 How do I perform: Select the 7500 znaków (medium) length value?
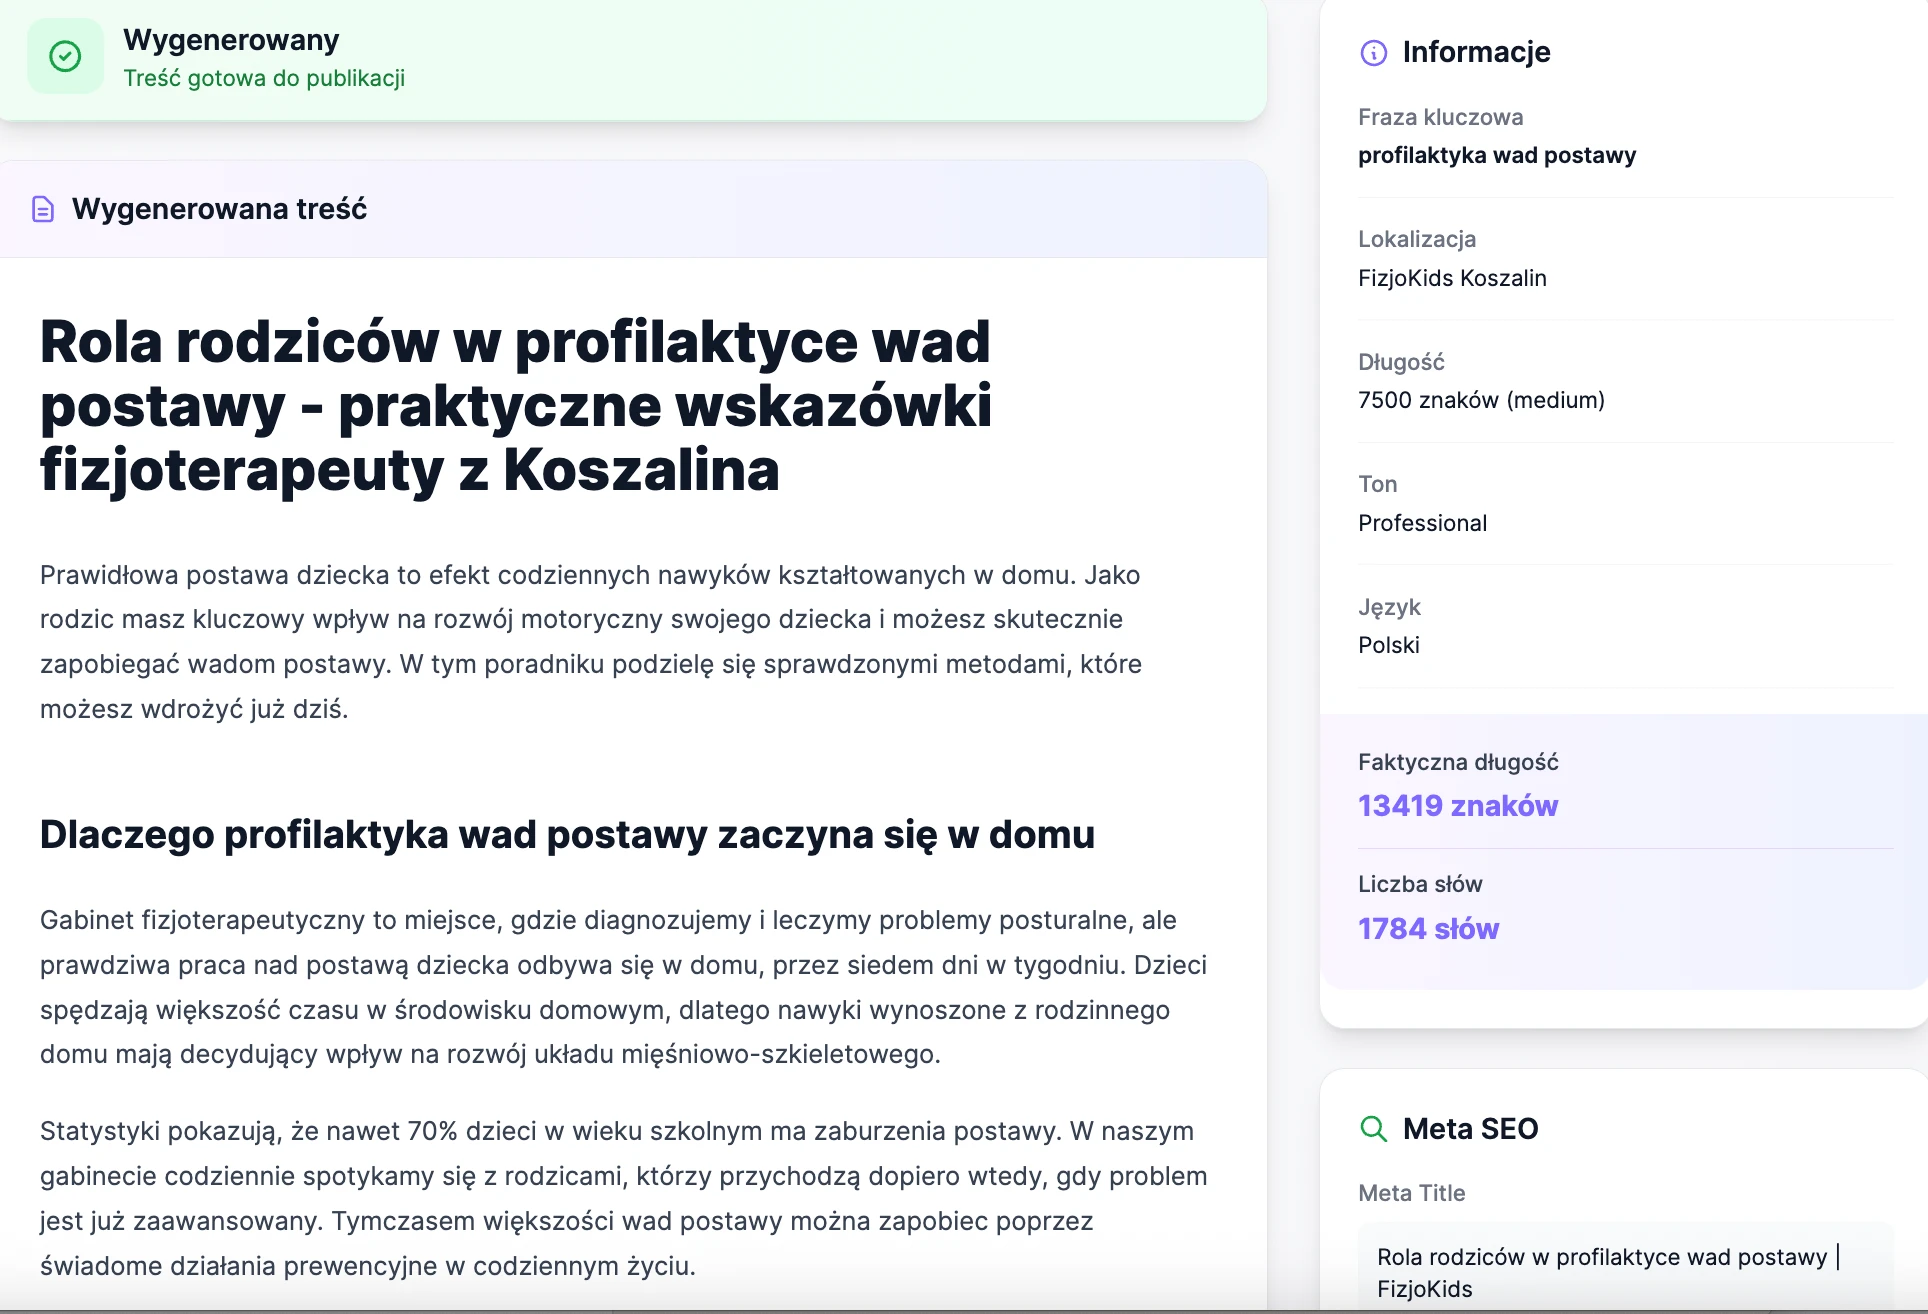1481,399
